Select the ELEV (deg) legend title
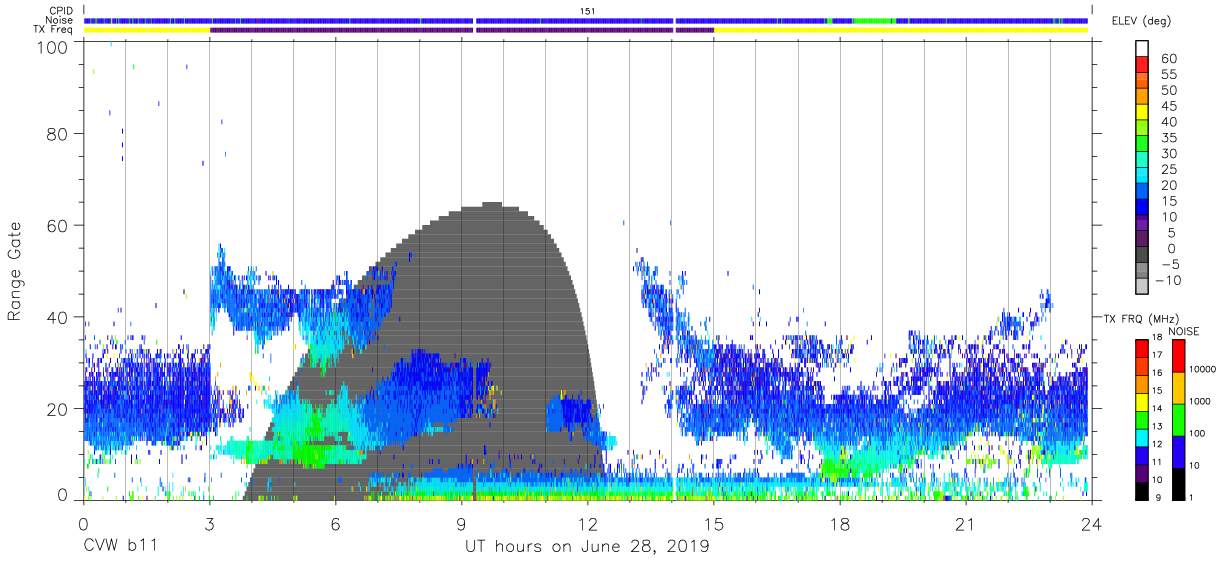This screenshot has width=1228, height=567. [x=1144, y=22]
